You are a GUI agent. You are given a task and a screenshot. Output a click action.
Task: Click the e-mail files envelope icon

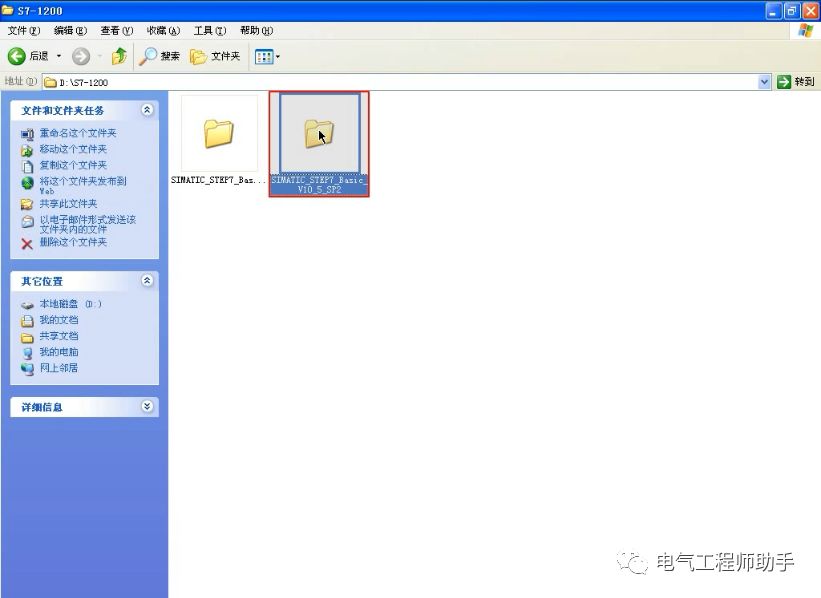27,222
